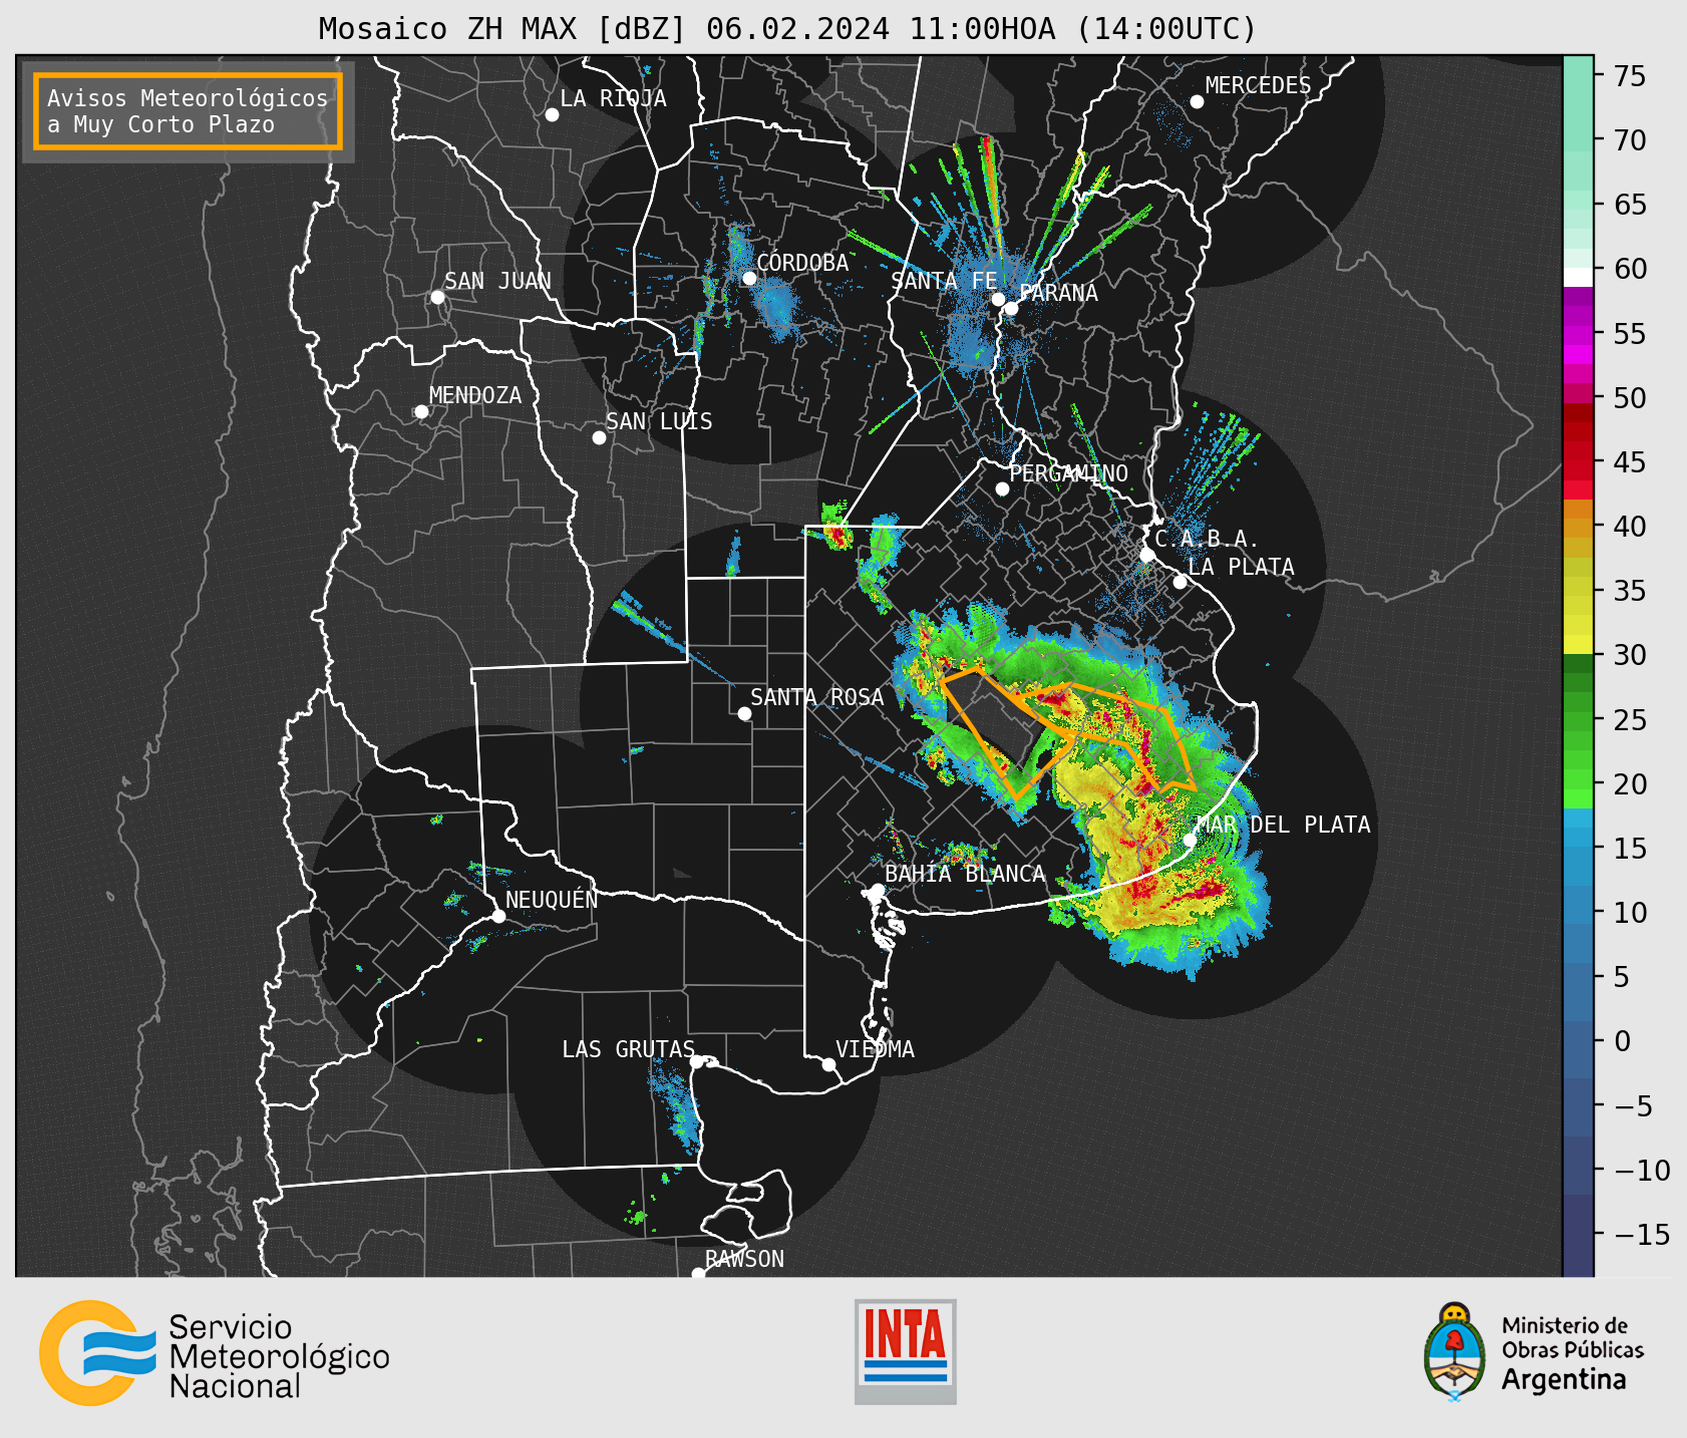
Task: Click the CÓRDOBA city label
Action: (x=802, y=263)
